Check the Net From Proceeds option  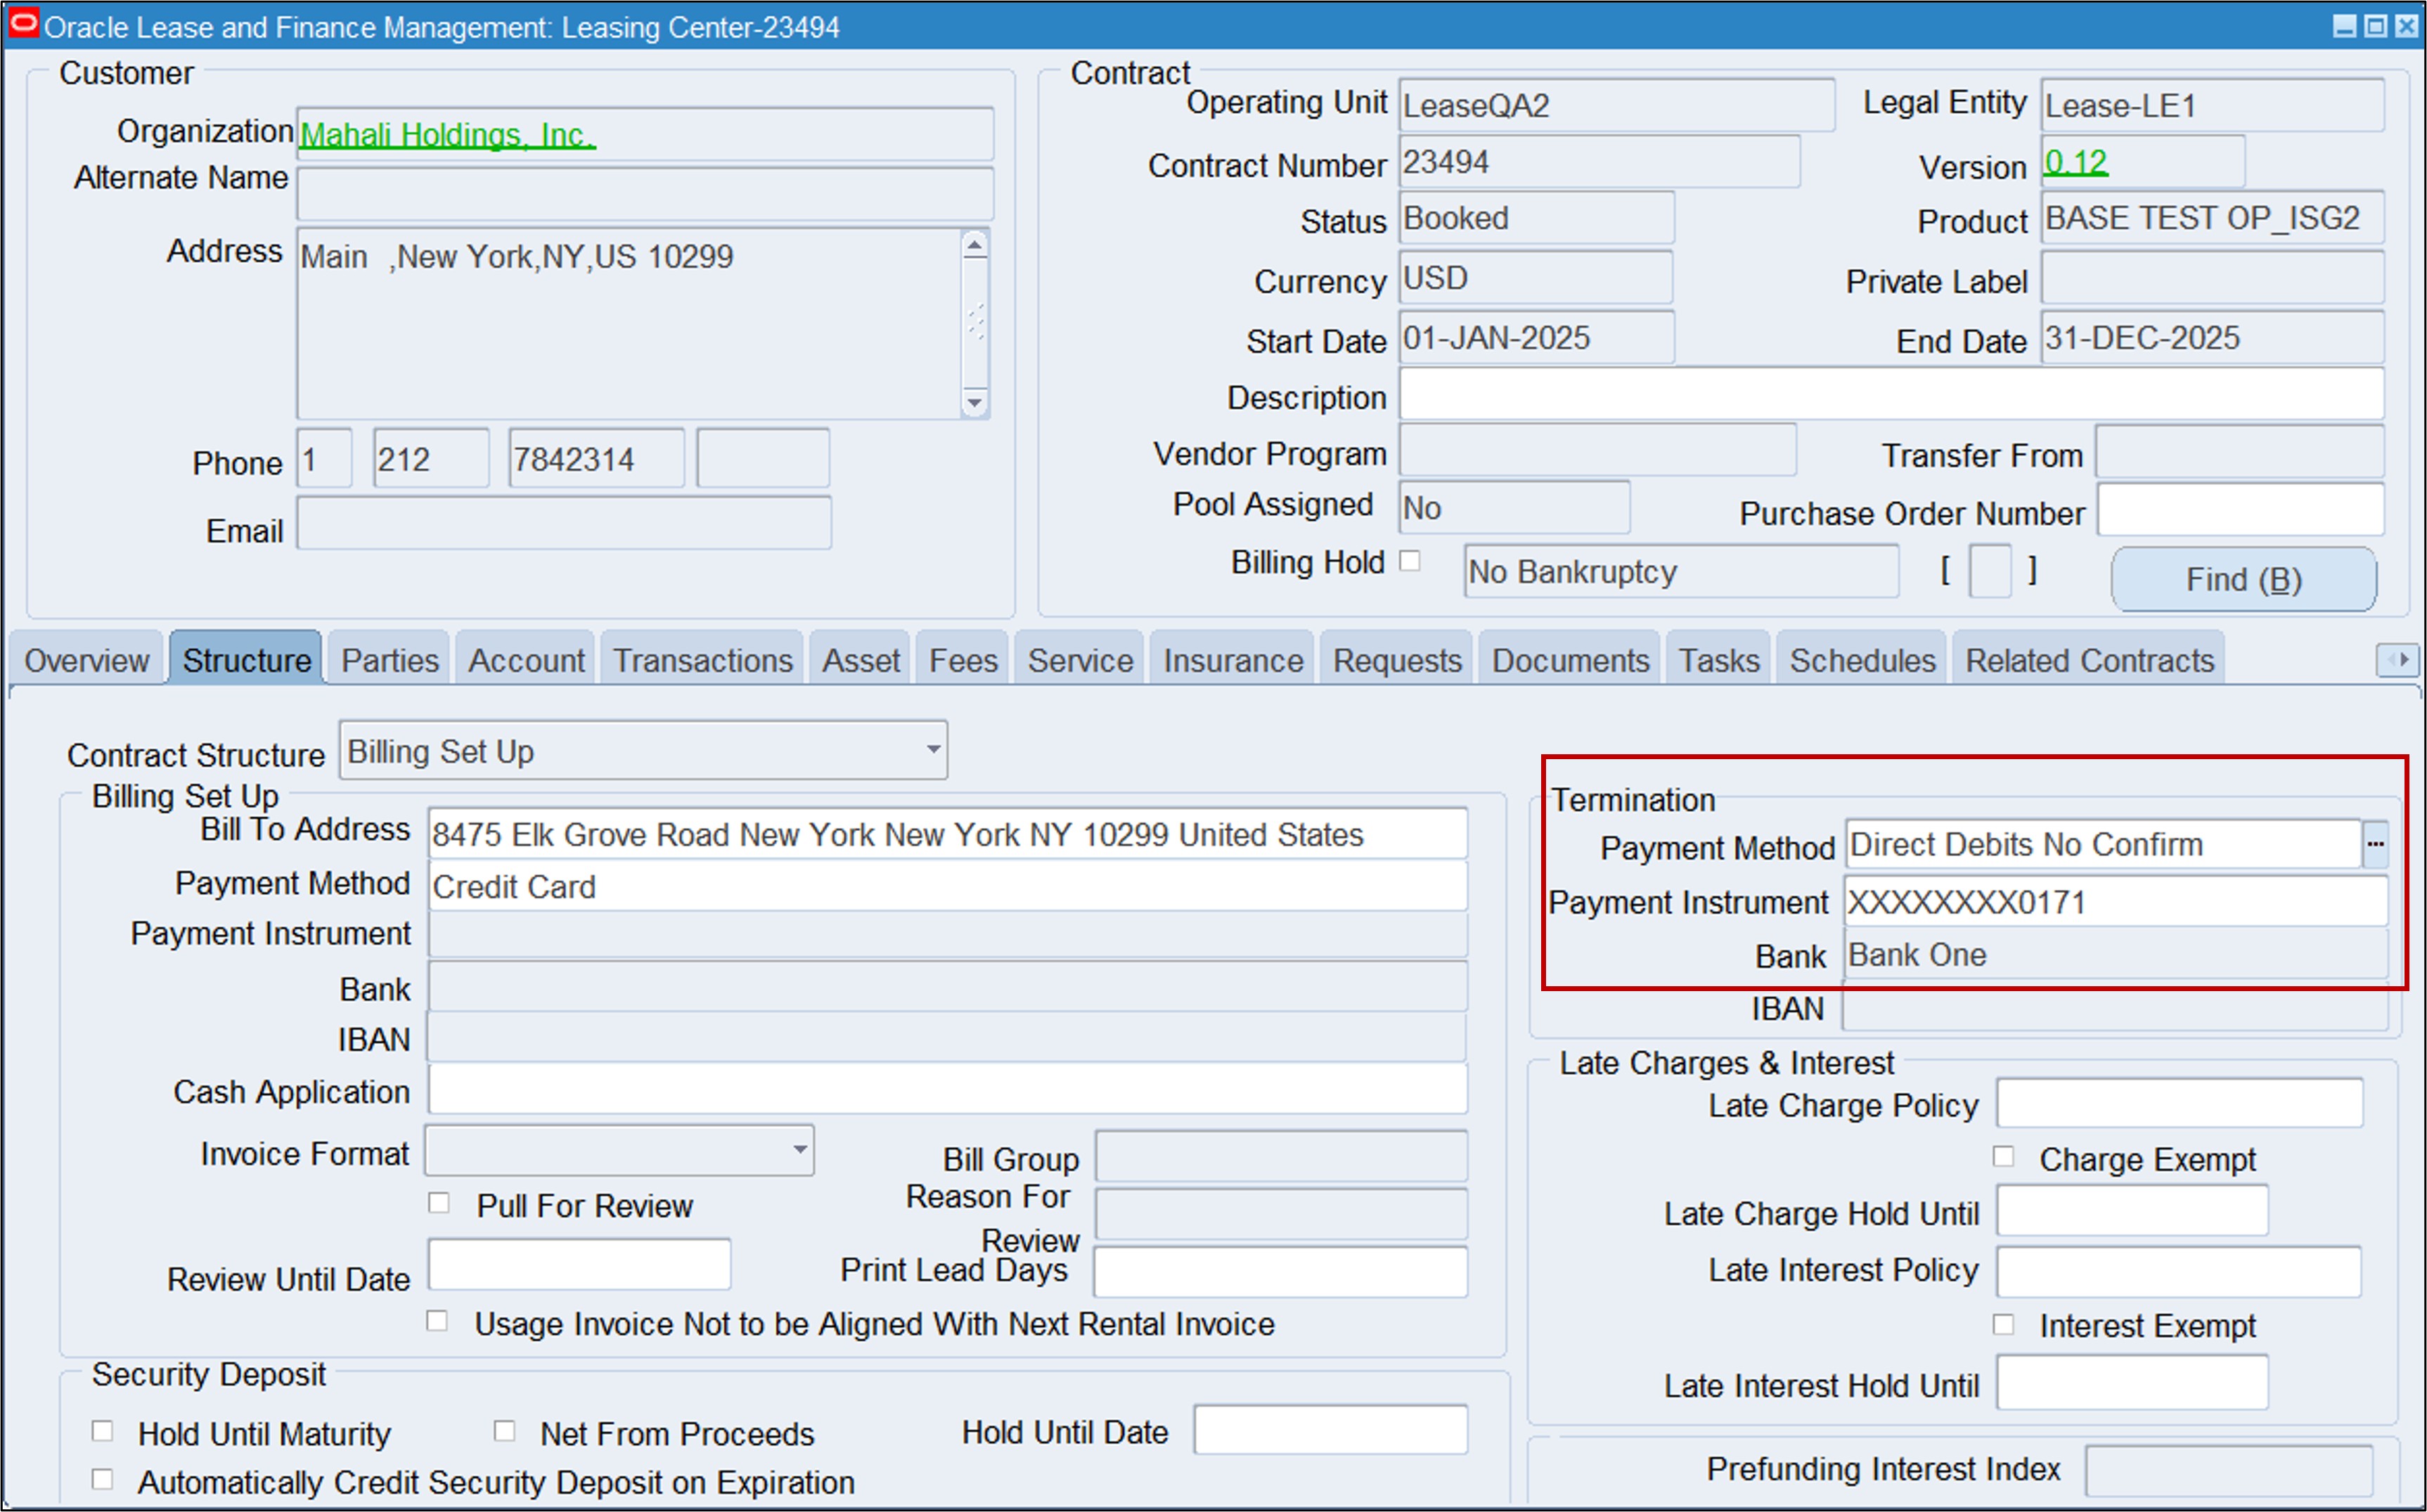pyautogui.click(x=505, y=1431)
